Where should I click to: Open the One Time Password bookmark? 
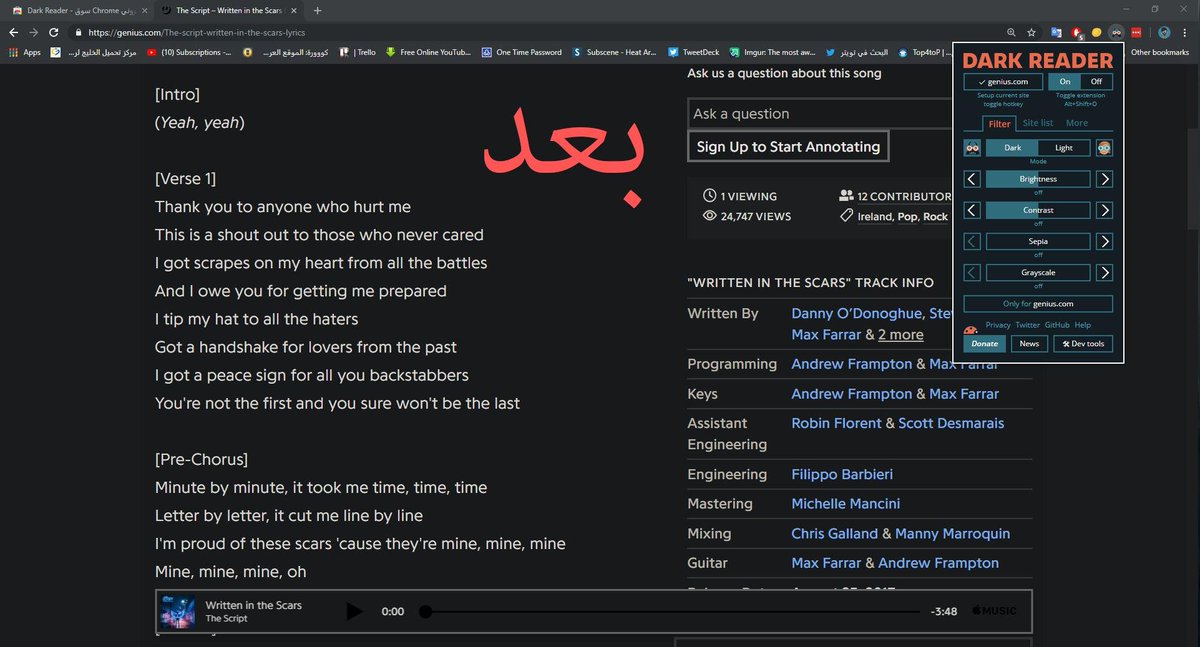522,52
